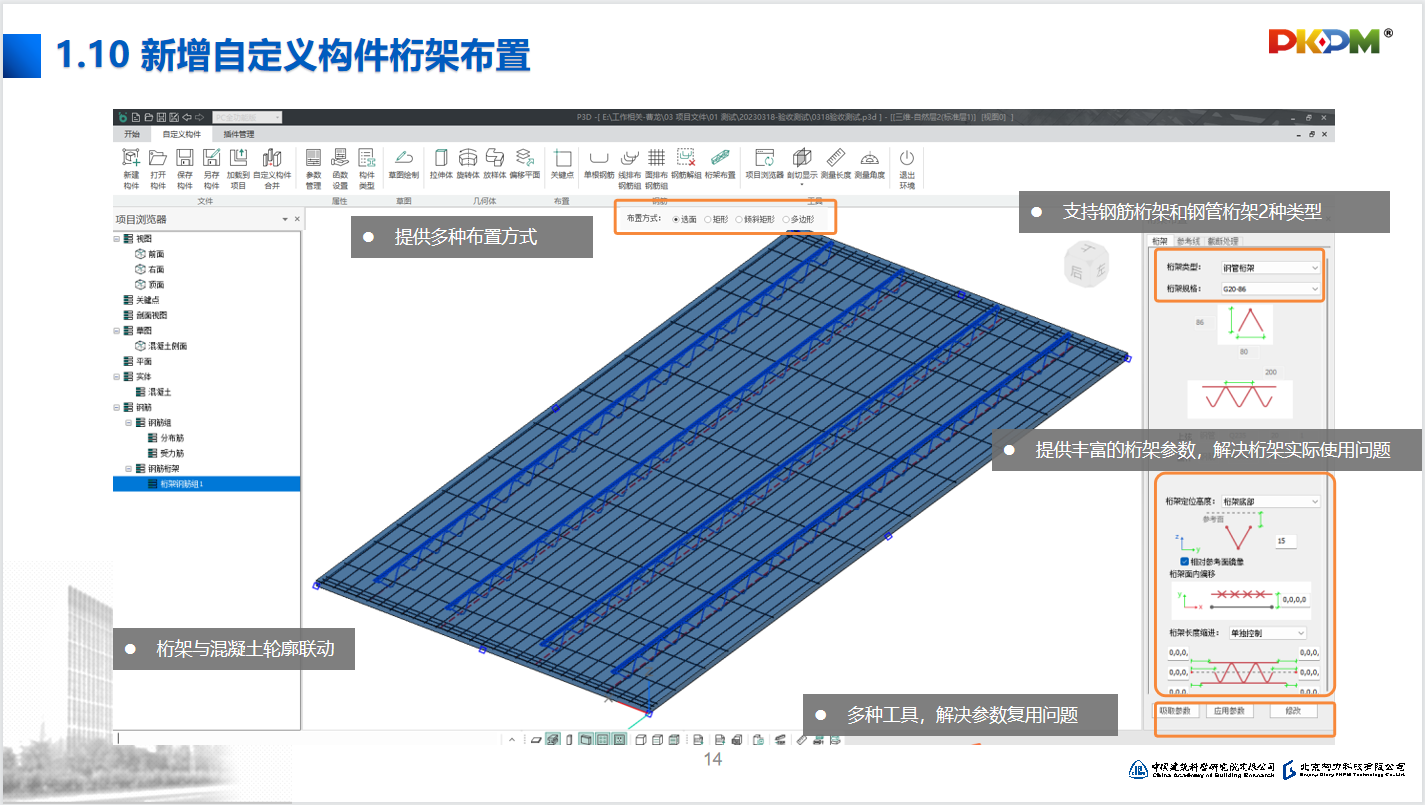Collapse the 钢筋组 tree node
The height and width of the screenshot is (805, 1425).
[129, 422]
